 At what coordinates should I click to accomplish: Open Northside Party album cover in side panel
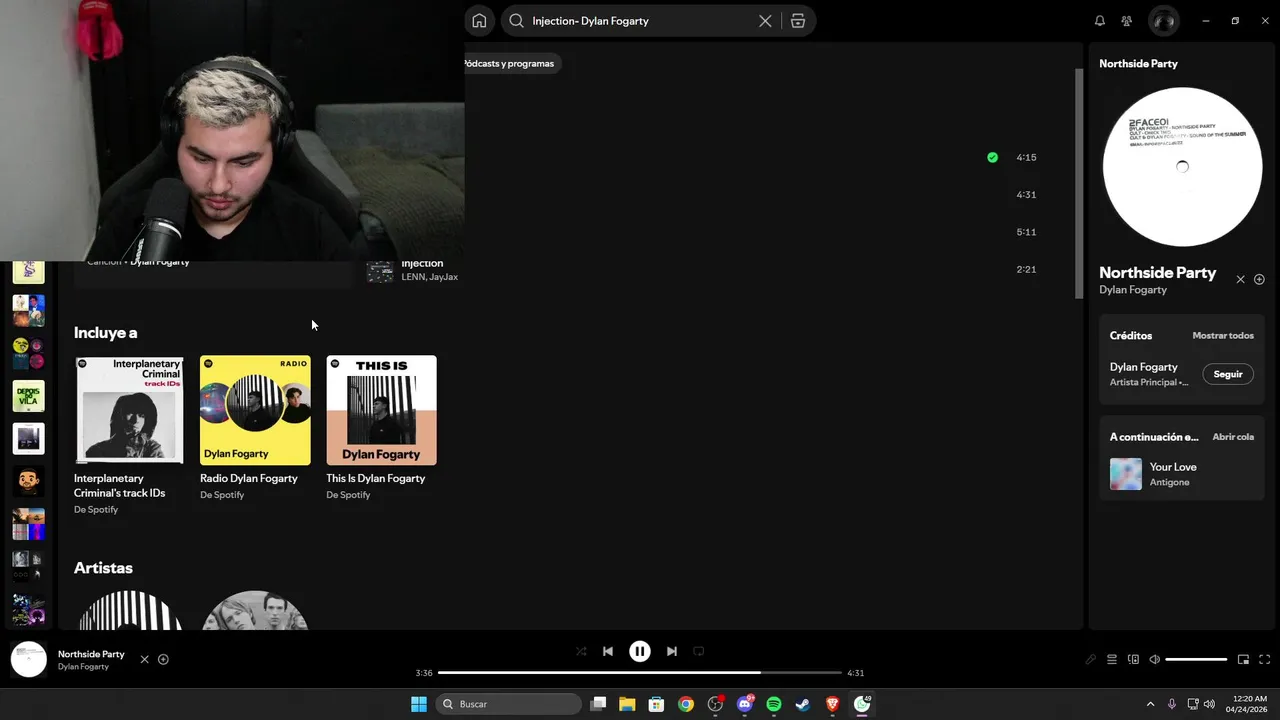click(1182, 167)
